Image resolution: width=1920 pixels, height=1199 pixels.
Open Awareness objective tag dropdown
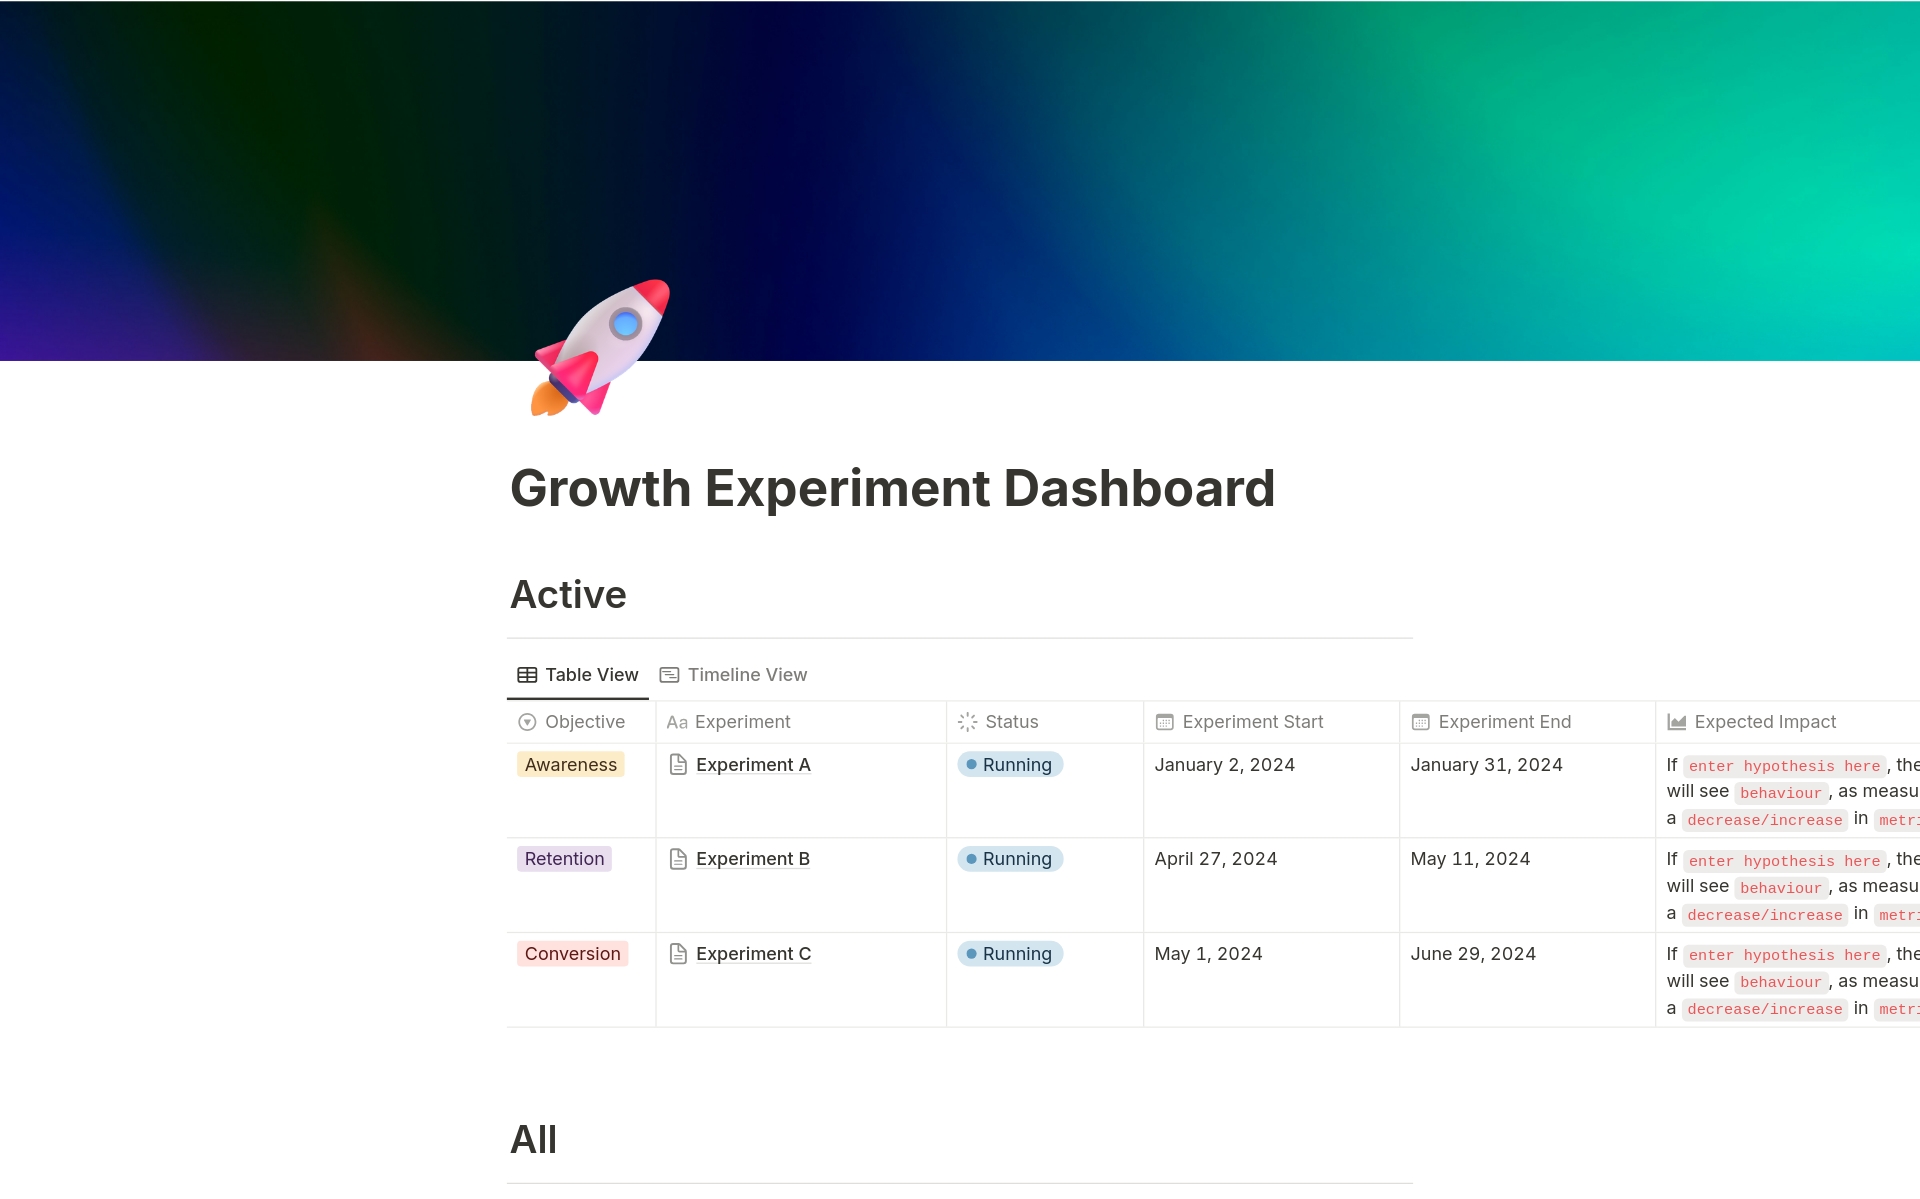click(570, 765)
